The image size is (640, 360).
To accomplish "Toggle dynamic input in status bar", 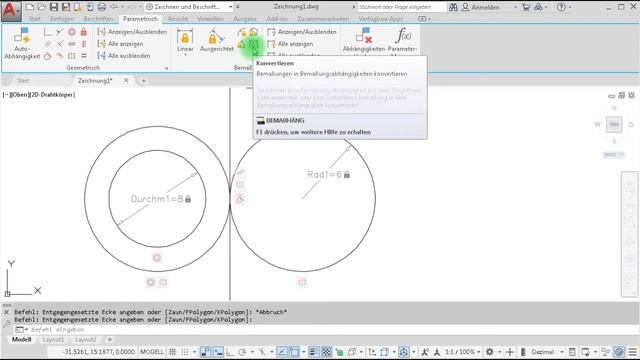I will [218, 352].
